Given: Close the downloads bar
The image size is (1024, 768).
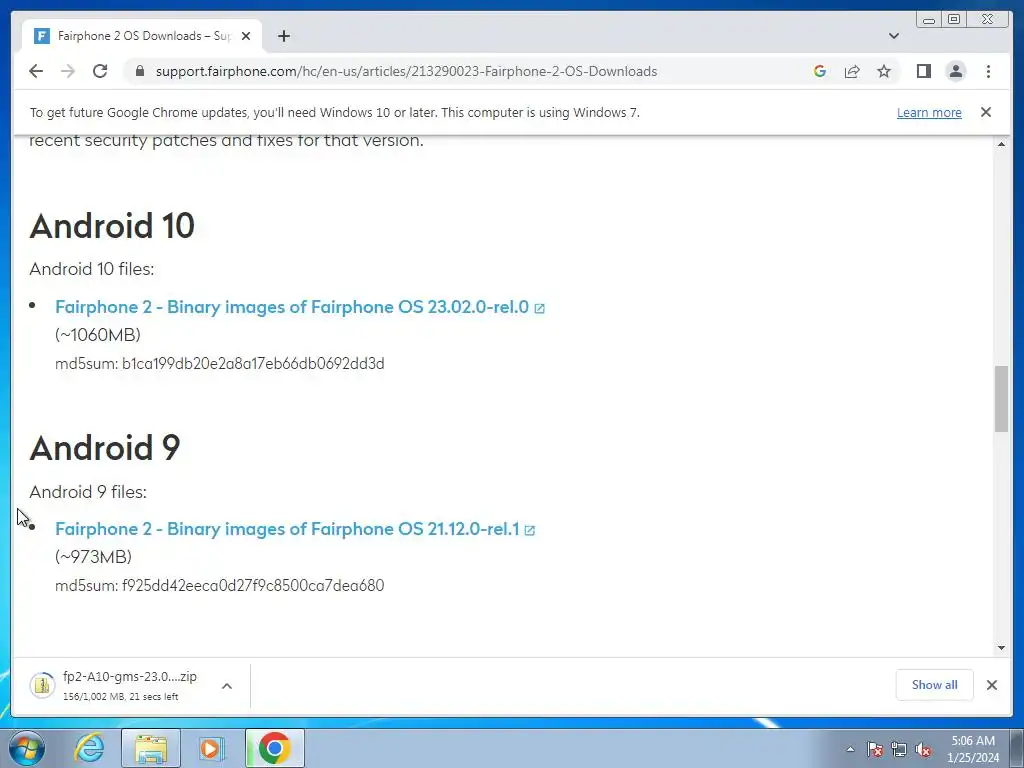Looking at the screenshot, I should (x=991, y=684).
